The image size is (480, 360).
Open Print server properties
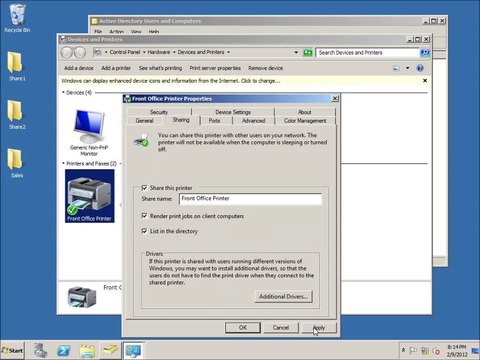[x=215, y=68]
